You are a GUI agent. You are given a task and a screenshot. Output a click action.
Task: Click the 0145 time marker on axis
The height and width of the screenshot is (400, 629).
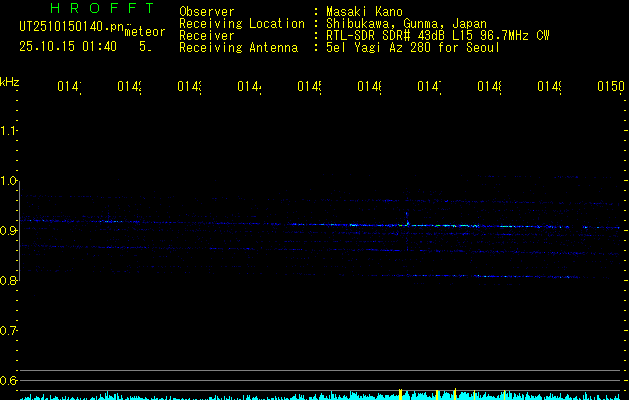click(x=308, y=88)
